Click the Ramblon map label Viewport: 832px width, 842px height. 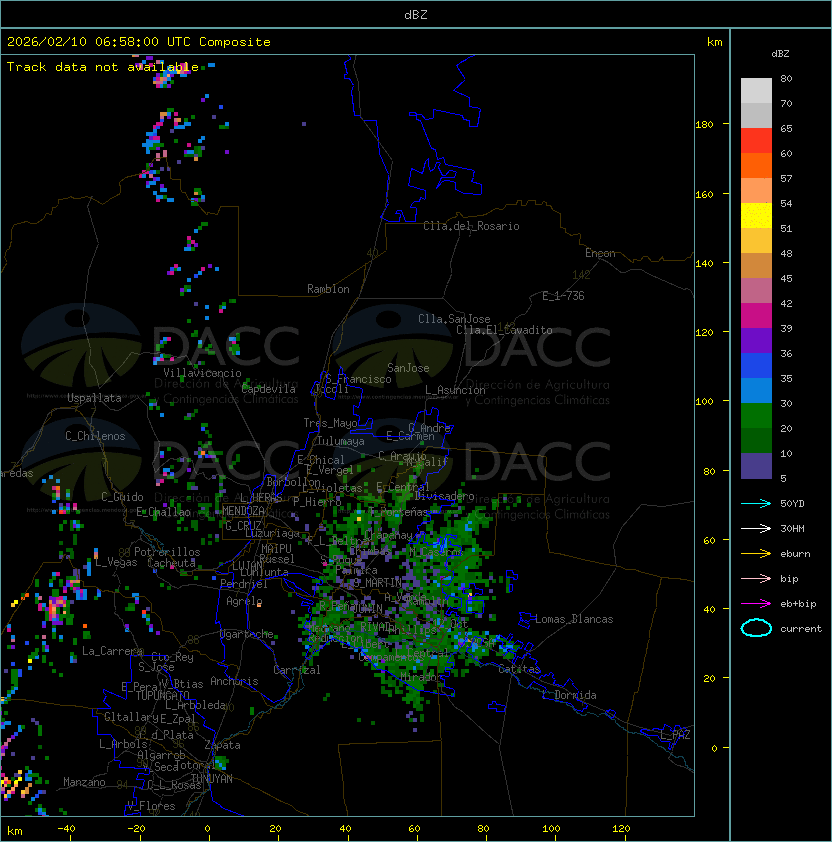[328, 289]
